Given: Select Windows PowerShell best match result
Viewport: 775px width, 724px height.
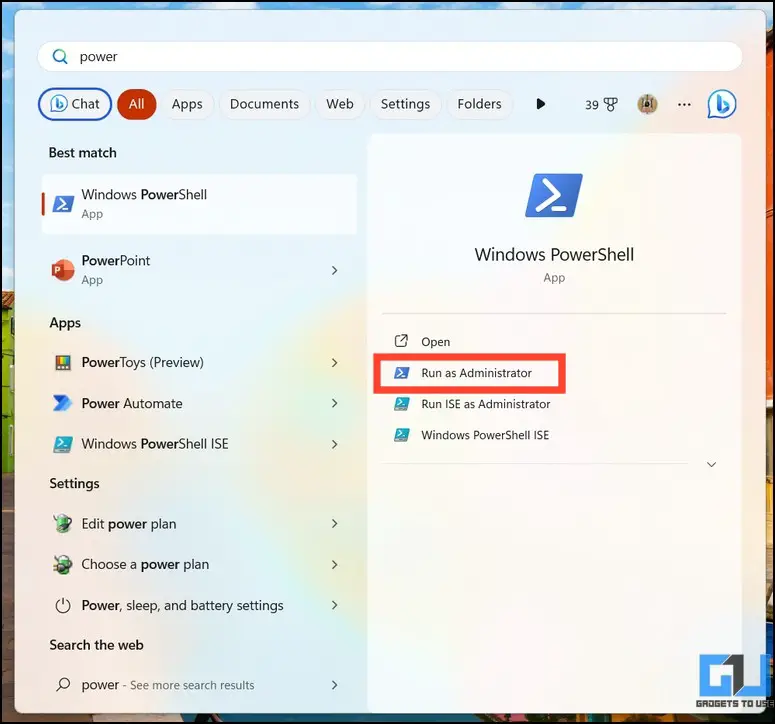Looking at the screenshot, I should point(199,204).
